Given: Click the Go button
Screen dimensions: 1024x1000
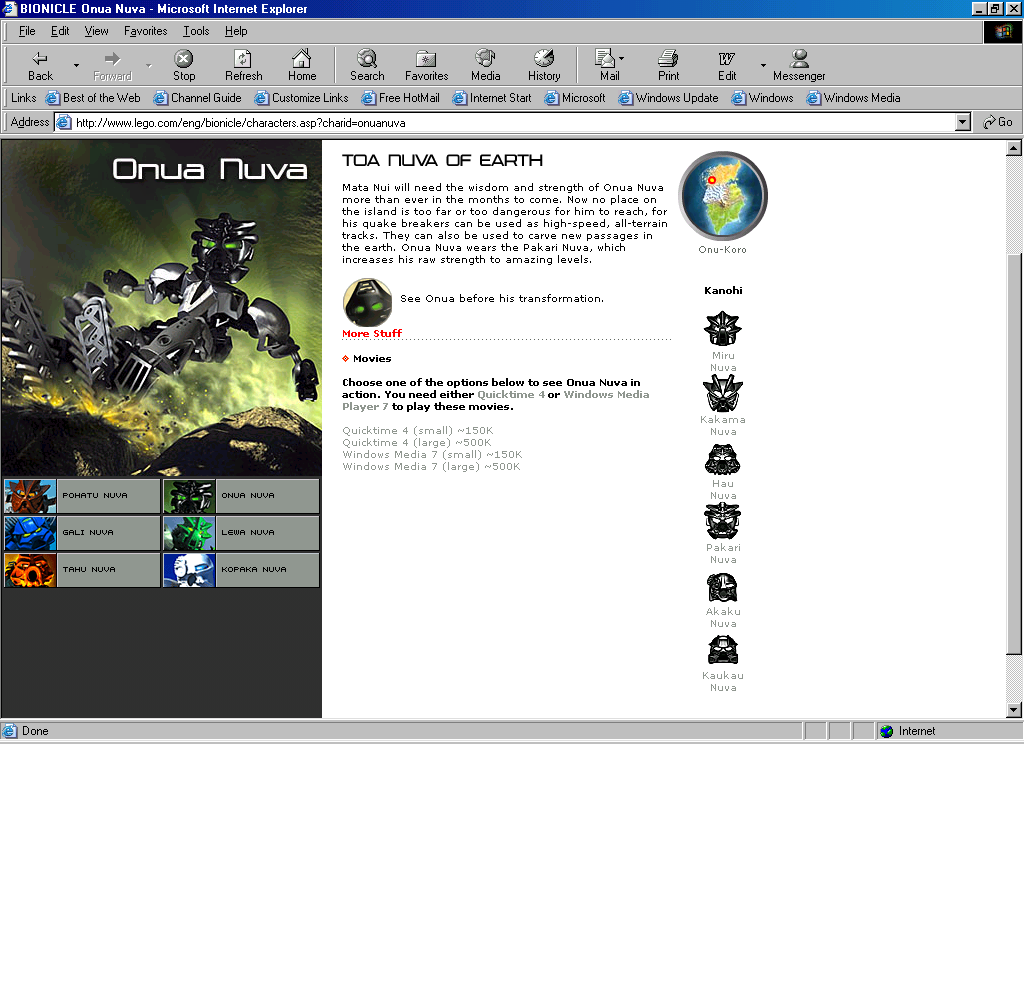Looking at the screenshot, I should tap(998, 122).
